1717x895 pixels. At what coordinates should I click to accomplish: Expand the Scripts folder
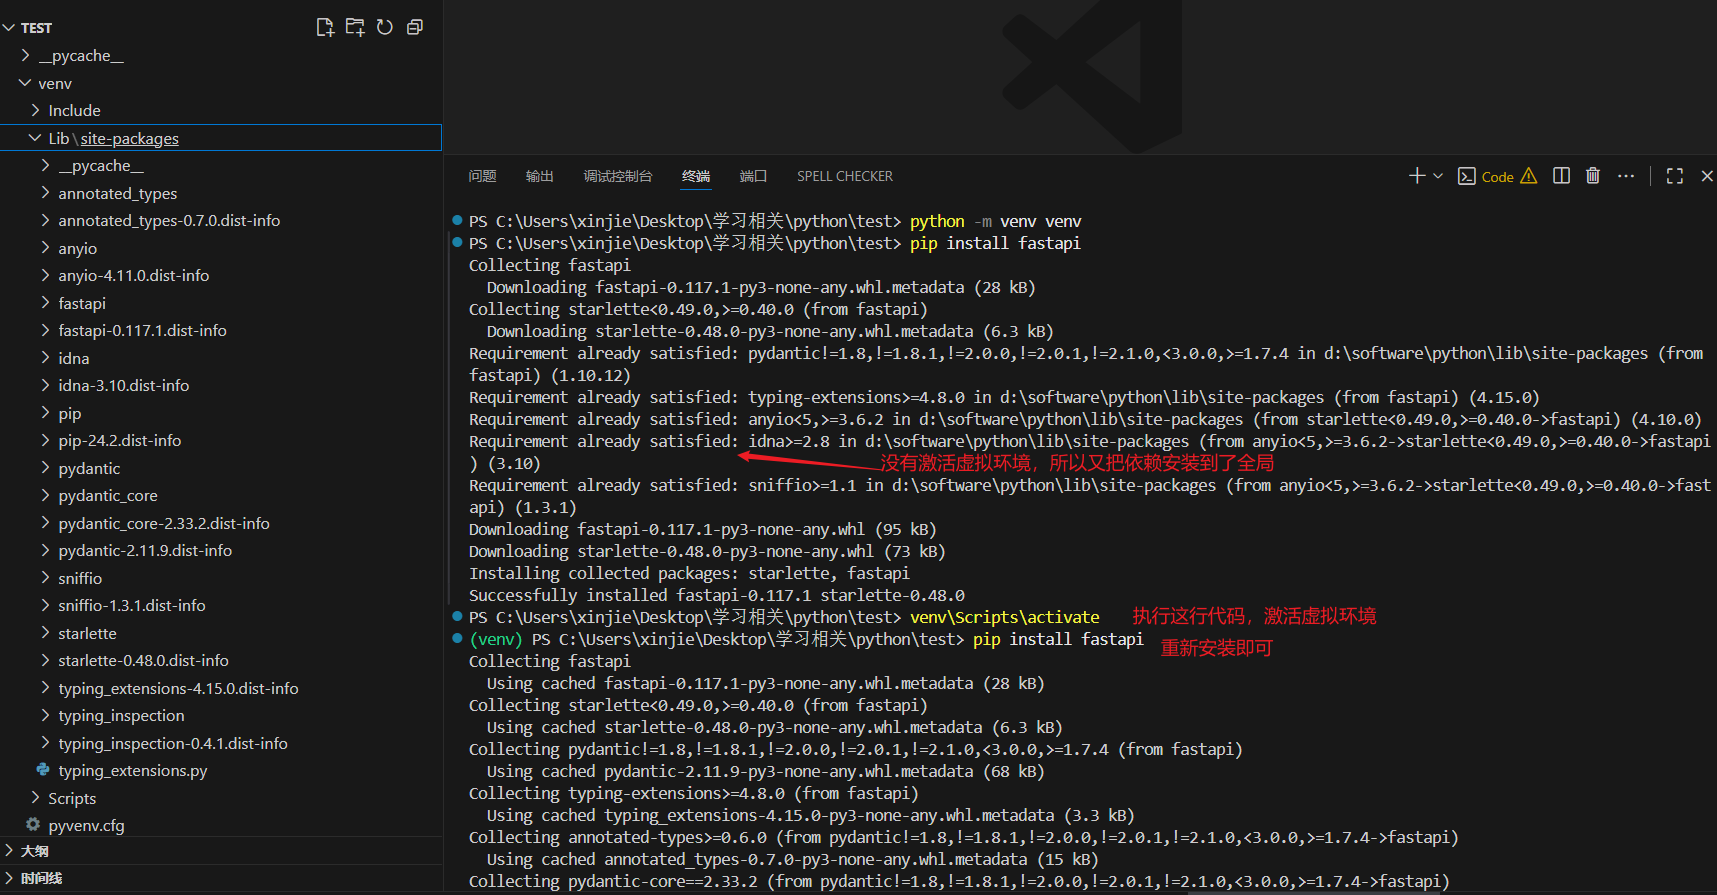click(x=72, y=798)
